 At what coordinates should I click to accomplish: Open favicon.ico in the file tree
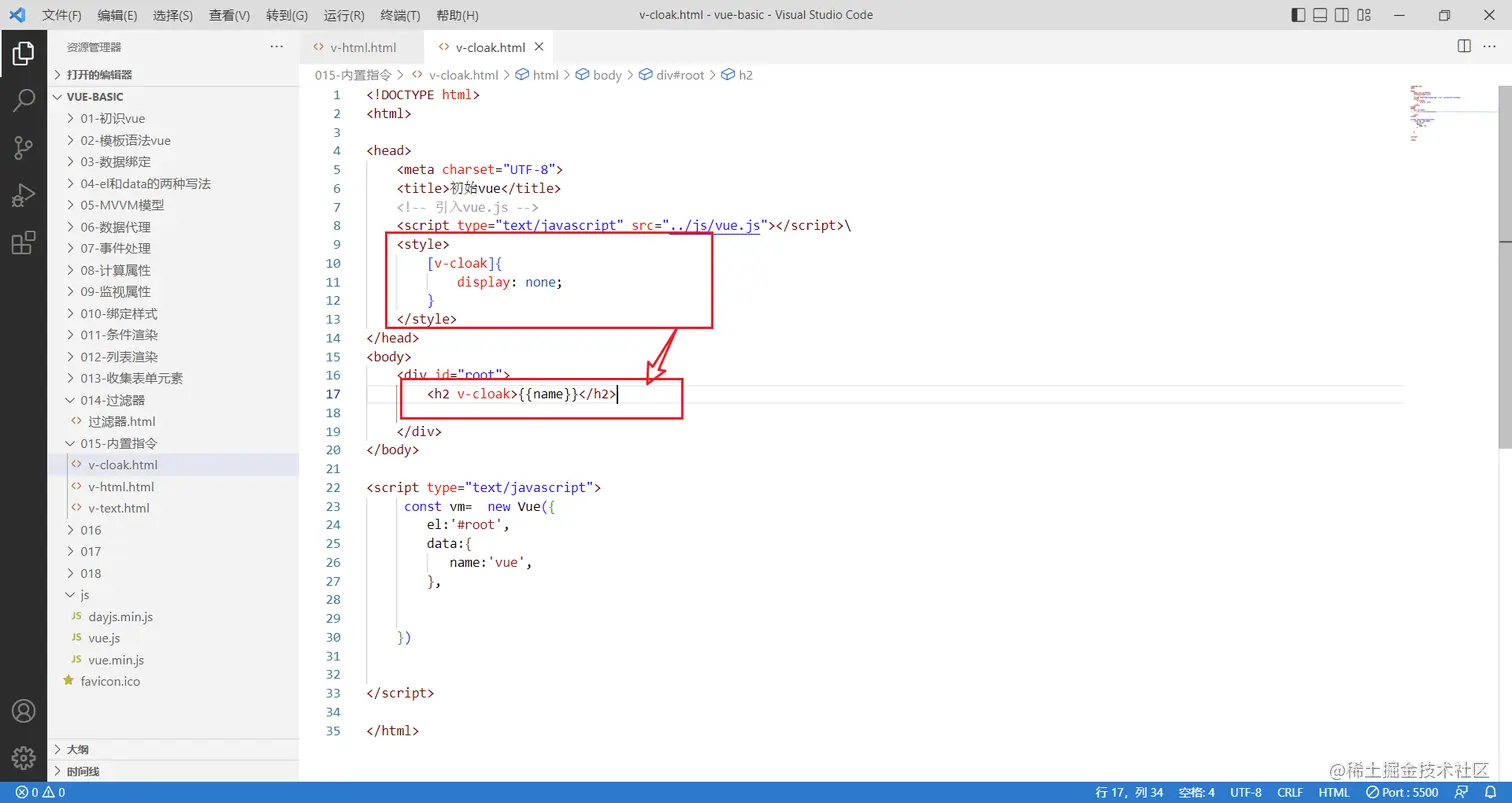coord(174,682)
